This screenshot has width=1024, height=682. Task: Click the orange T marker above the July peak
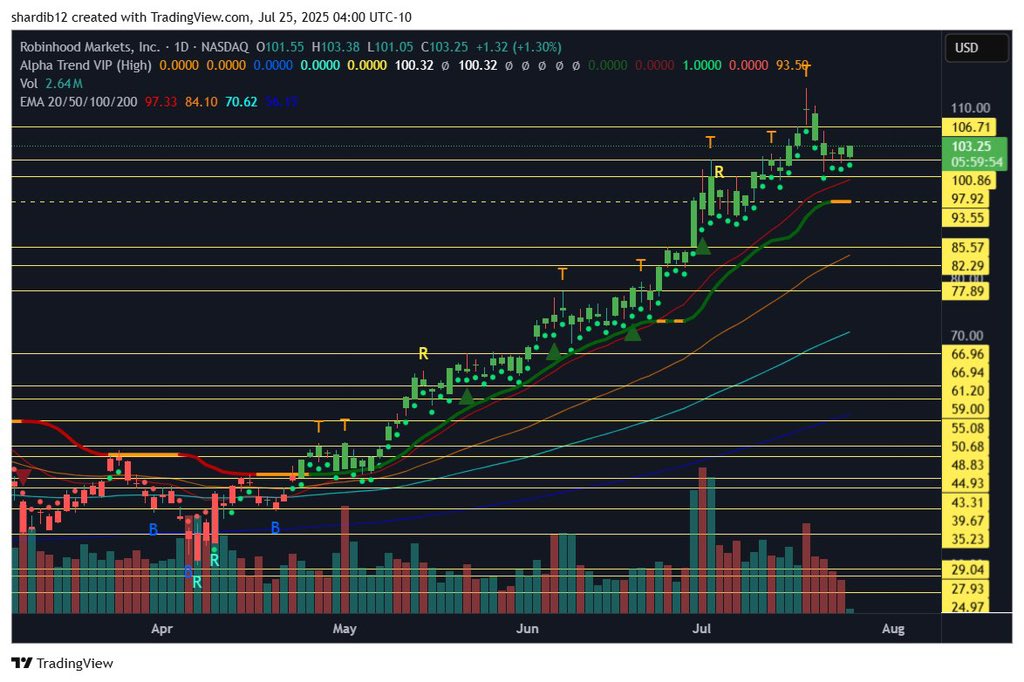tap(807, 71)
